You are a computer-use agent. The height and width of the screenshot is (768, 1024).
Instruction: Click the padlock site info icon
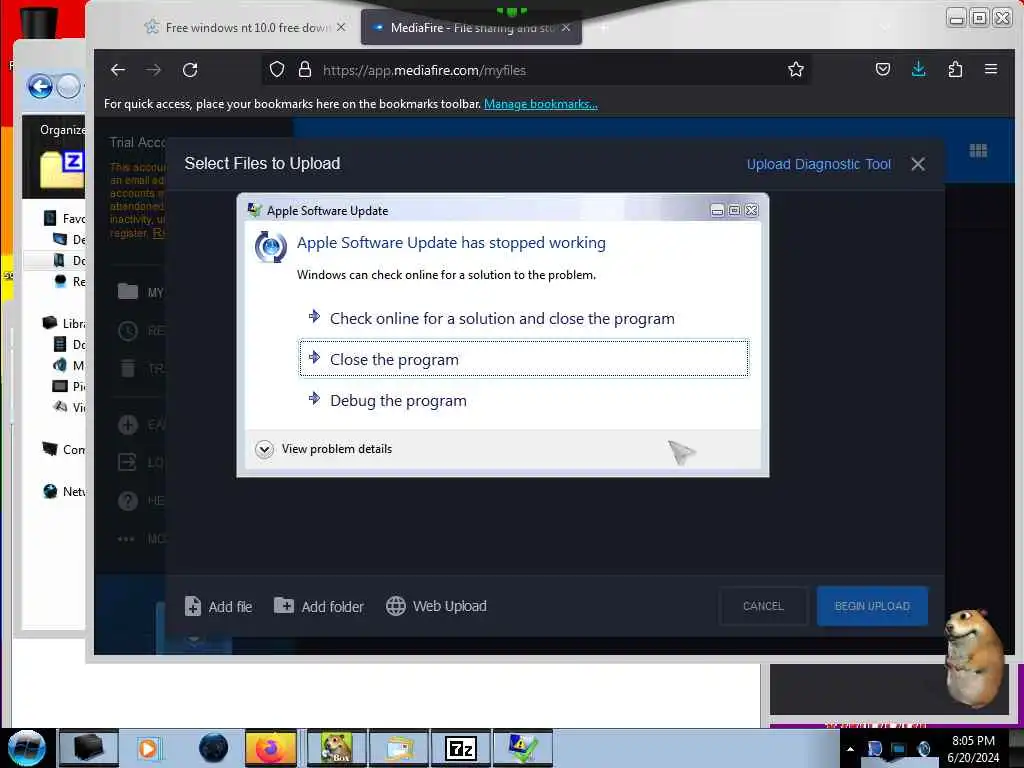point(304,69)
